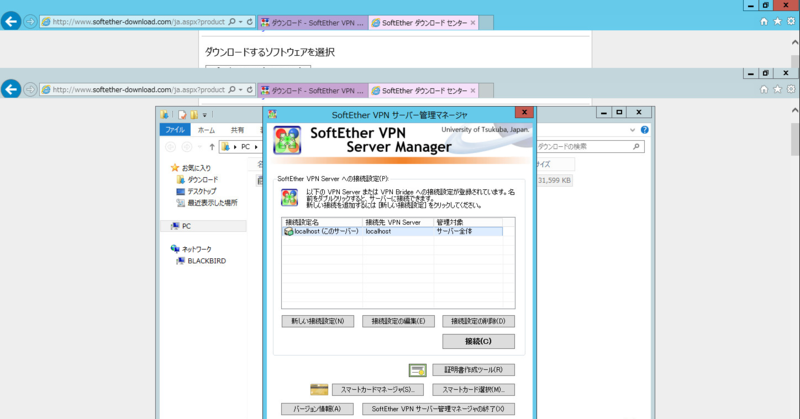Switch to ダウンロード - SoftEther VPN tab in topmost browser
This screenshot has height=419, width=800.
[x=313, y=23]
